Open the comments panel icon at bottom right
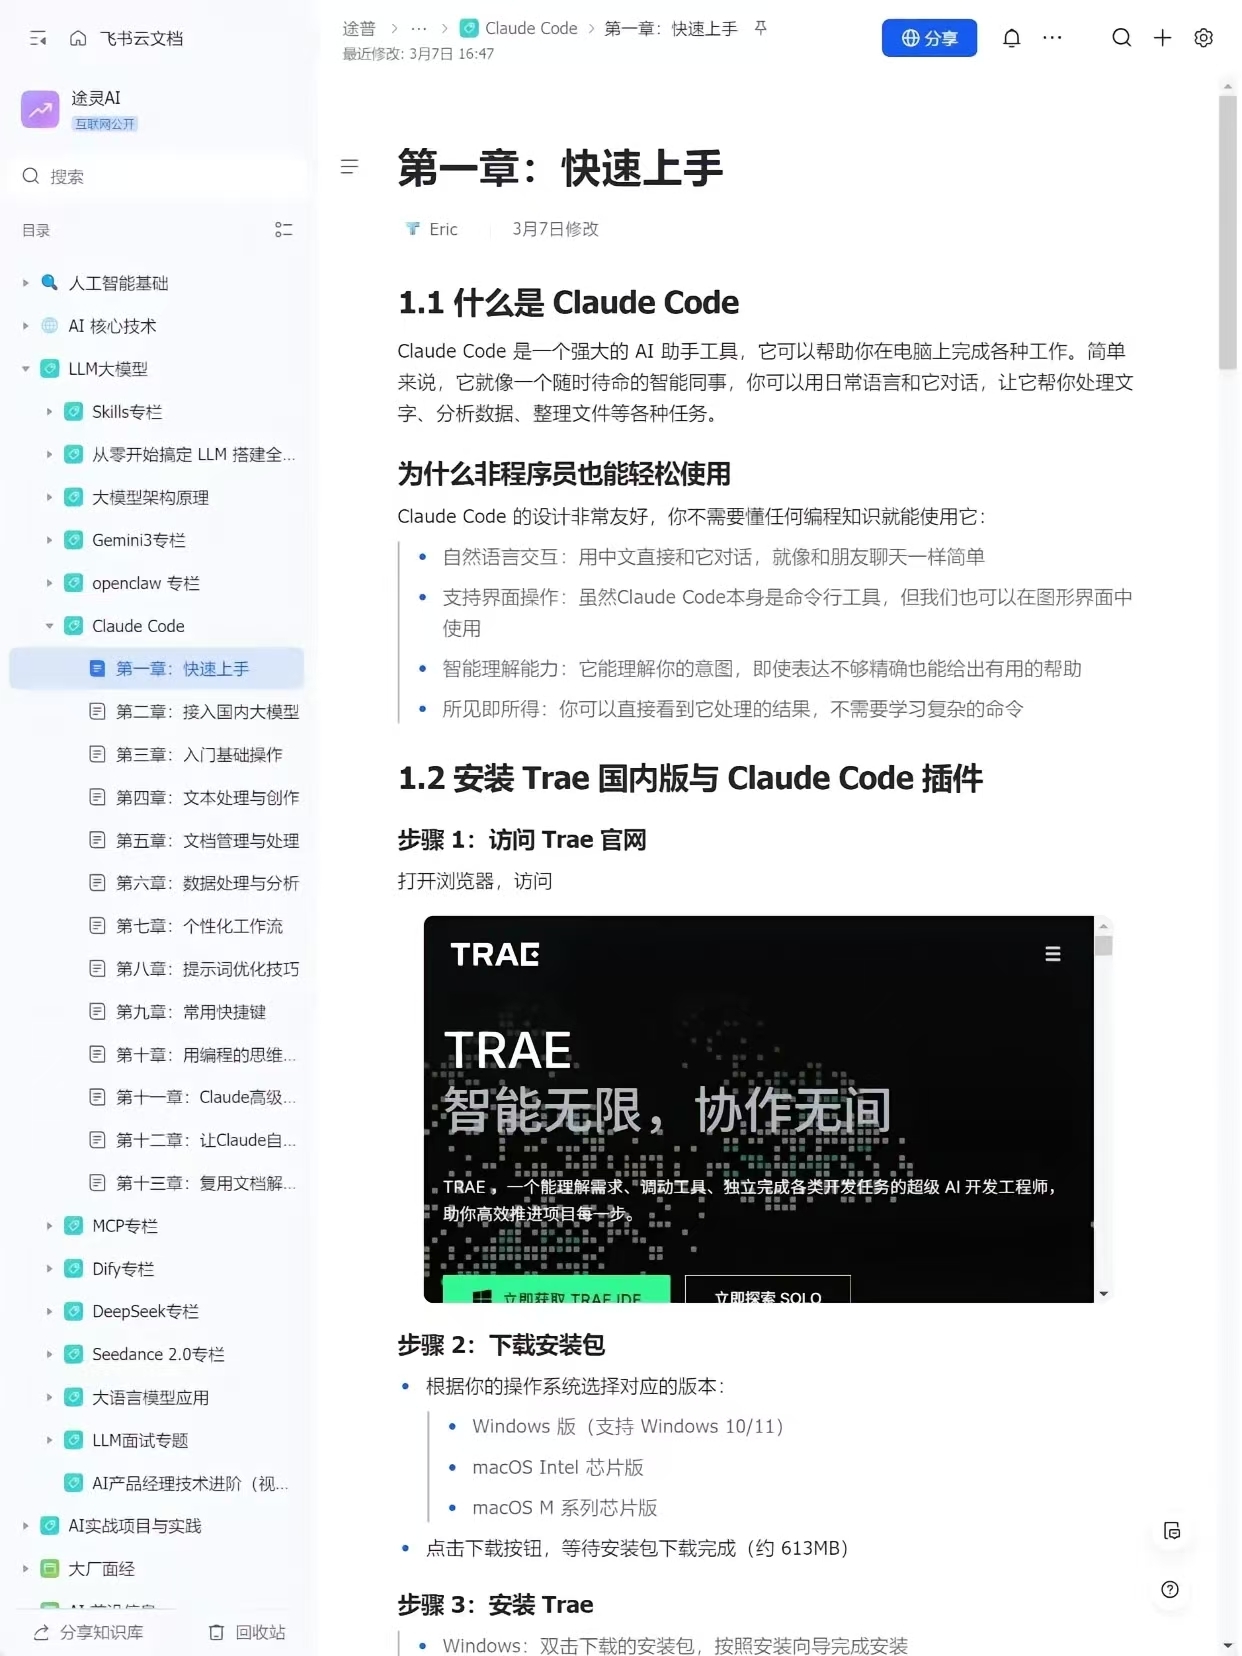This screenshot has width=1242, height=1656. [x=1172, y=1531]
